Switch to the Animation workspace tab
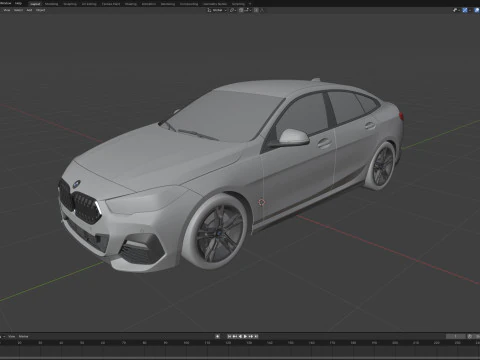 (x=149, y=4)
